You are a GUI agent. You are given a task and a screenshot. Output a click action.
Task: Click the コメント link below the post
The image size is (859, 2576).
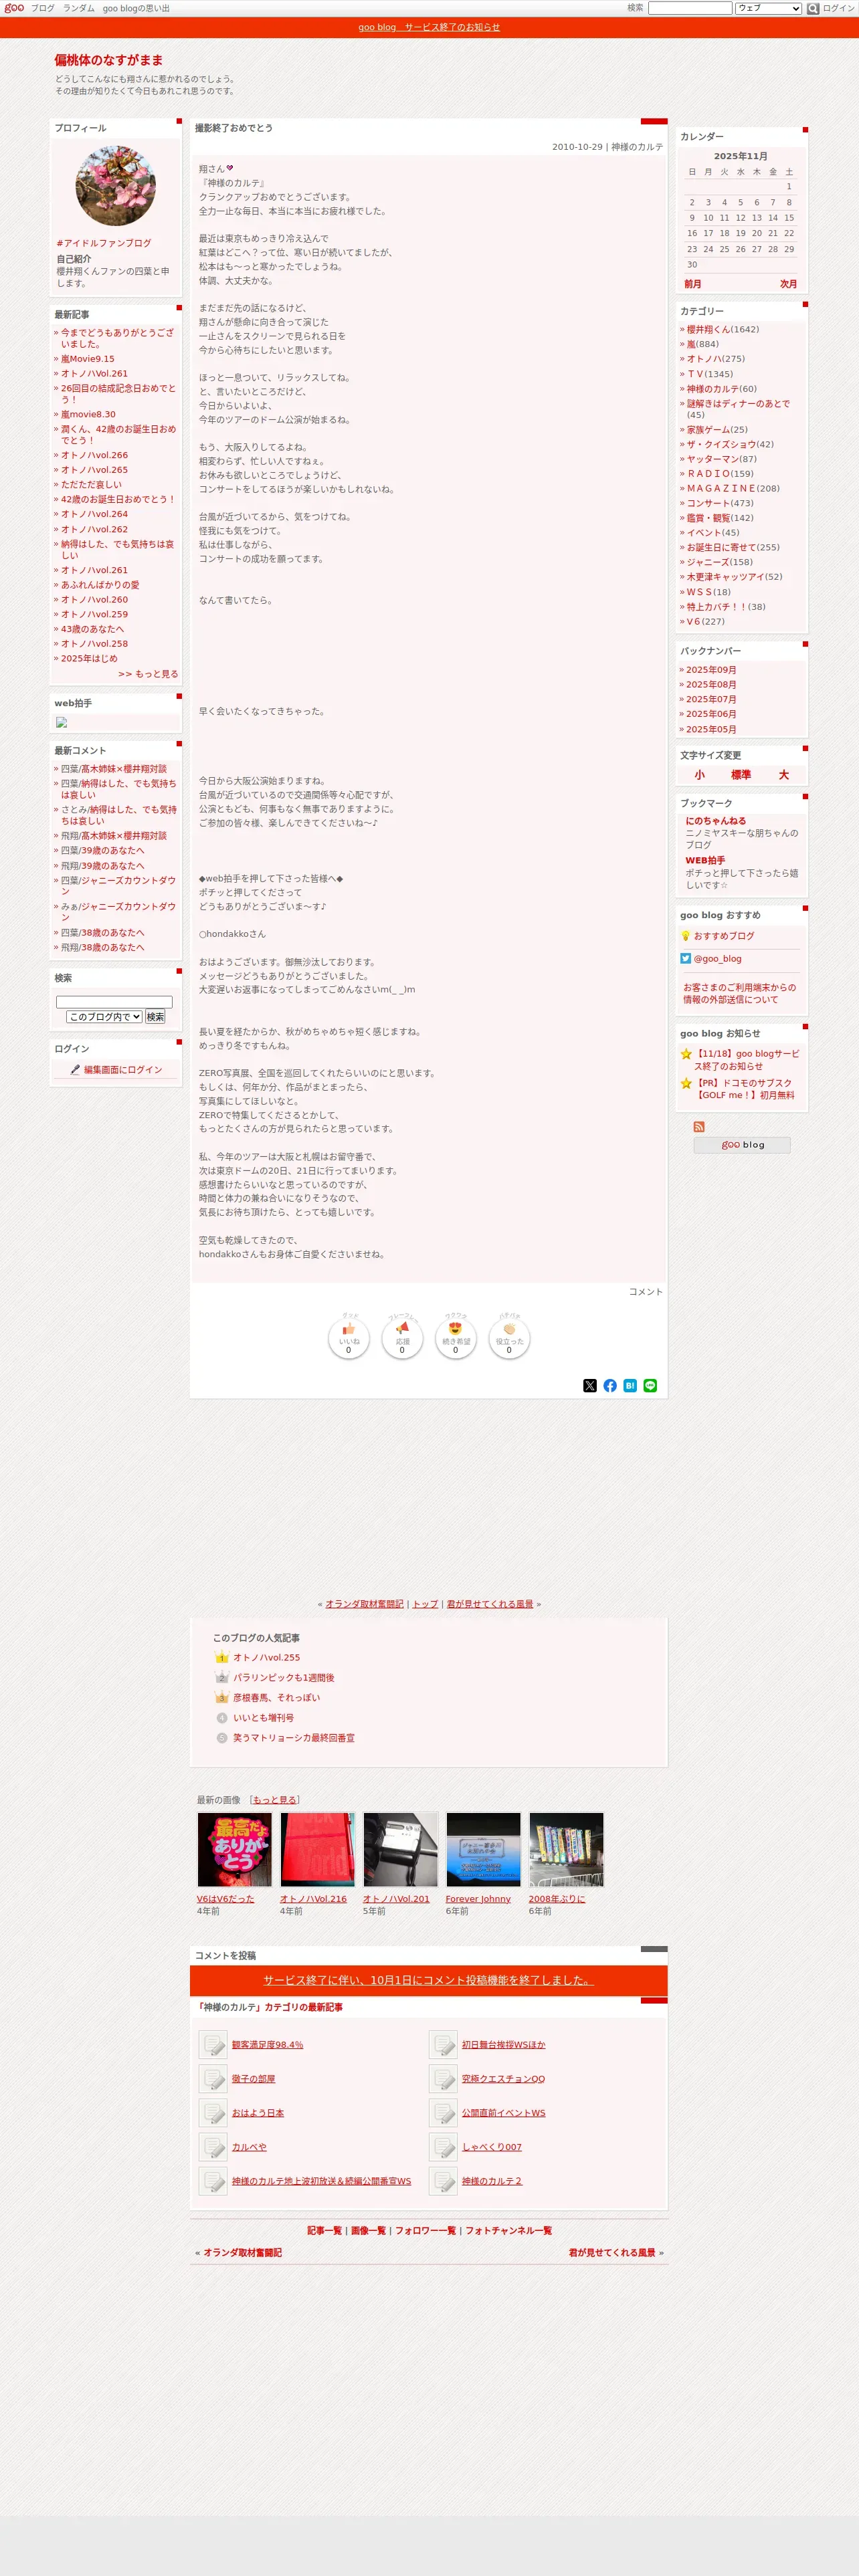pos(646,1292)
